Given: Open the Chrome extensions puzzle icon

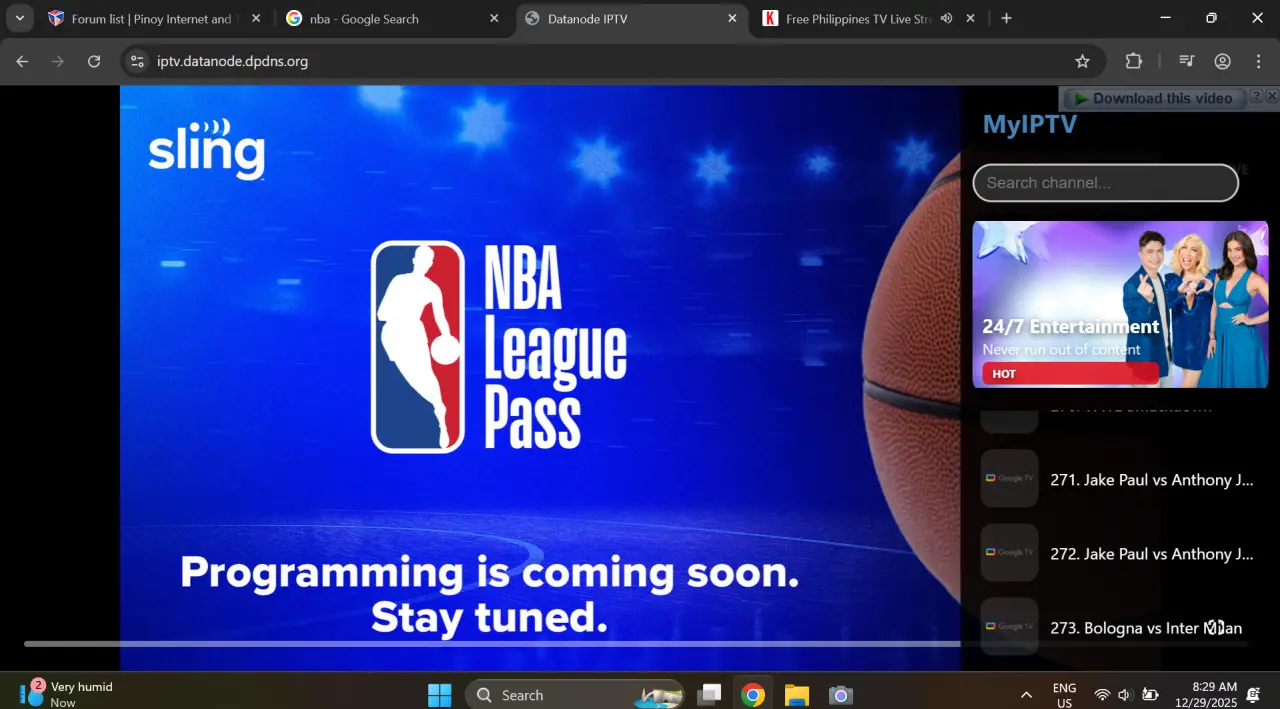Looking at the screenshot, I should click(x=1133, y=61).
